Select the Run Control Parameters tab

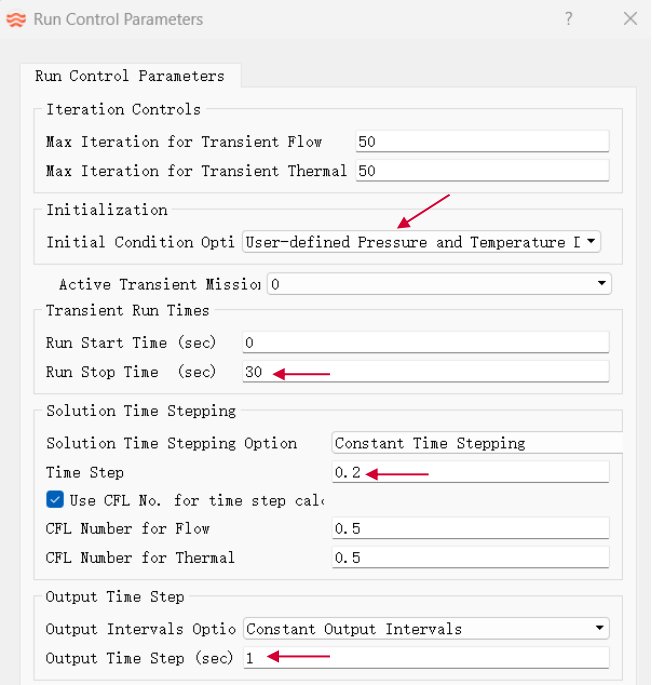click(x=129, y=76)
